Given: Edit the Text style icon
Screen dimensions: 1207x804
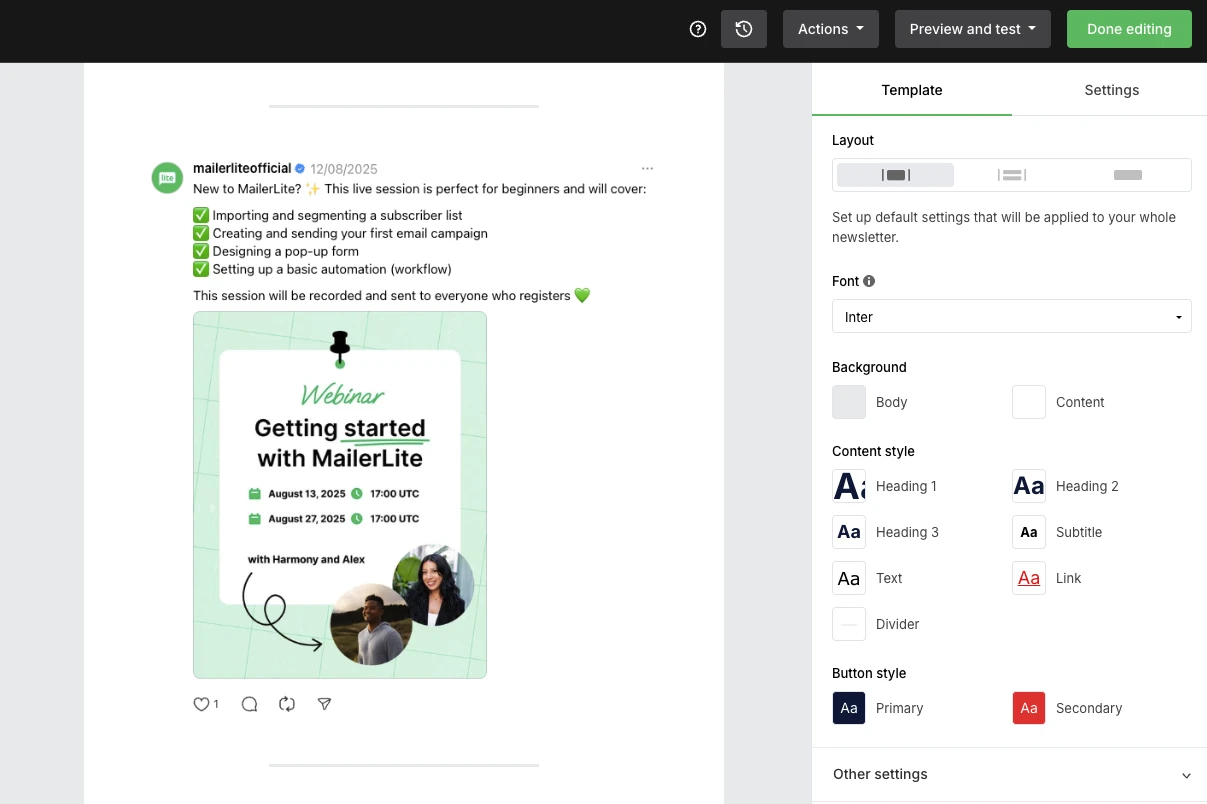Looking at the screenshot, I should [x=849, y=578].
